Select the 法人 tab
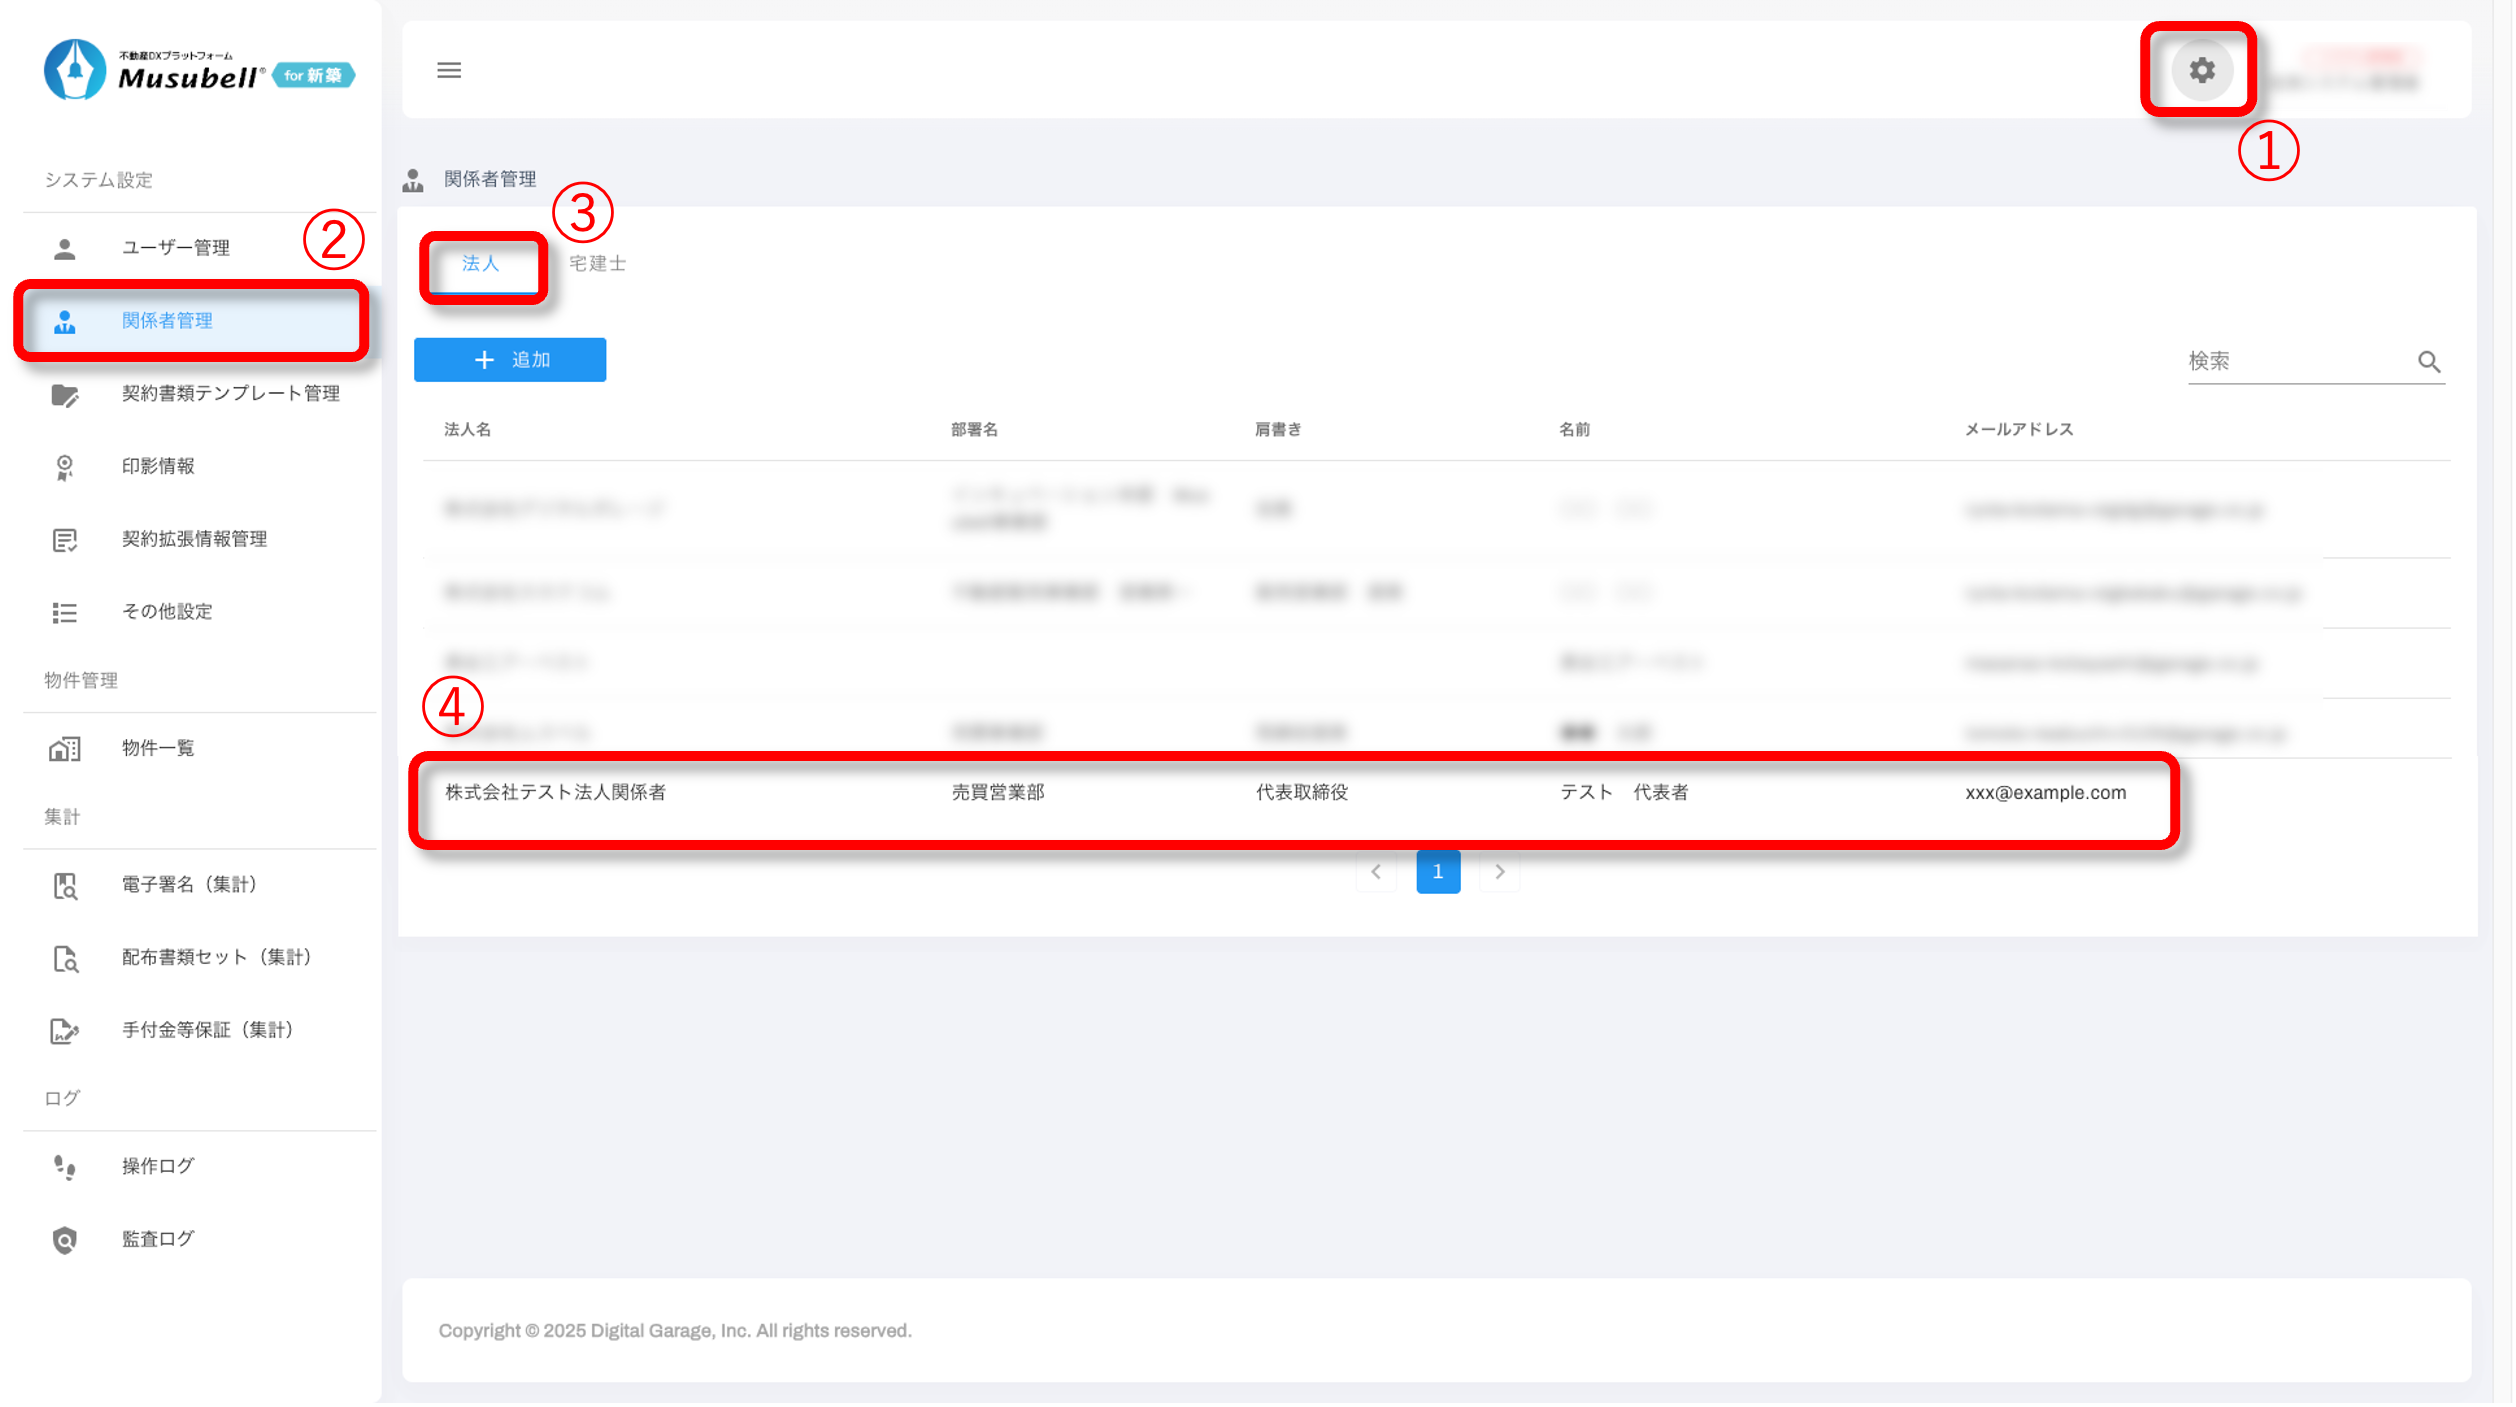The height and width of the screenshot is (1407, 2516). (480, 264)
